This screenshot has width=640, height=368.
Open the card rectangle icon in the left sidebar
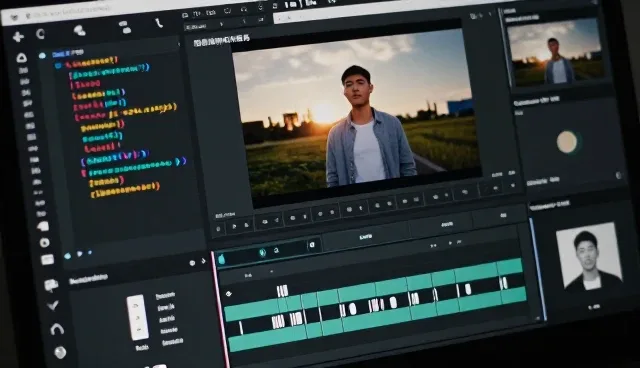(47, 259)
